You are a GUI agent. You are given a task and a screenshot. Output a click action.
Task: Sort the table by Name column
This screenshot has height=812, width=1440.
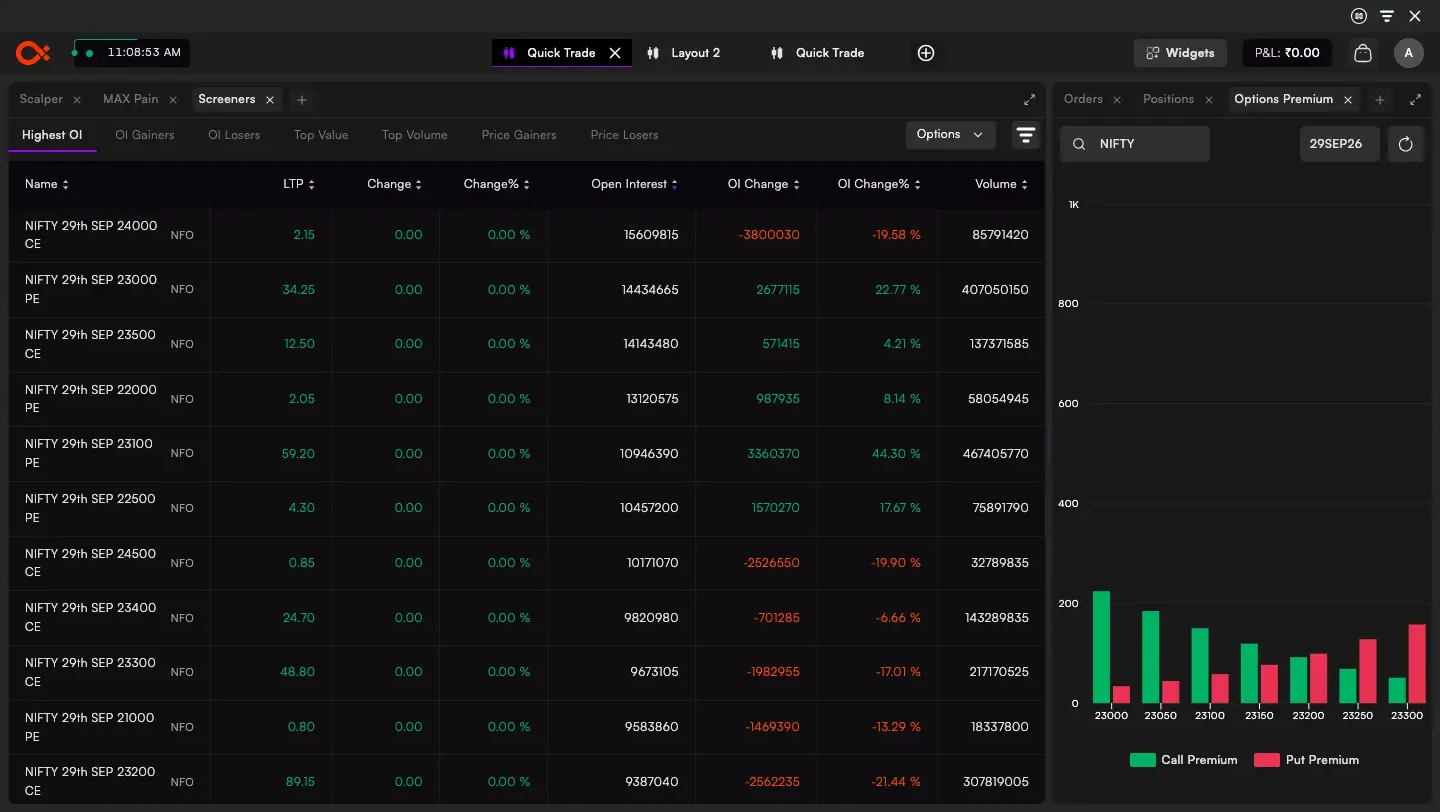(47, 184)
